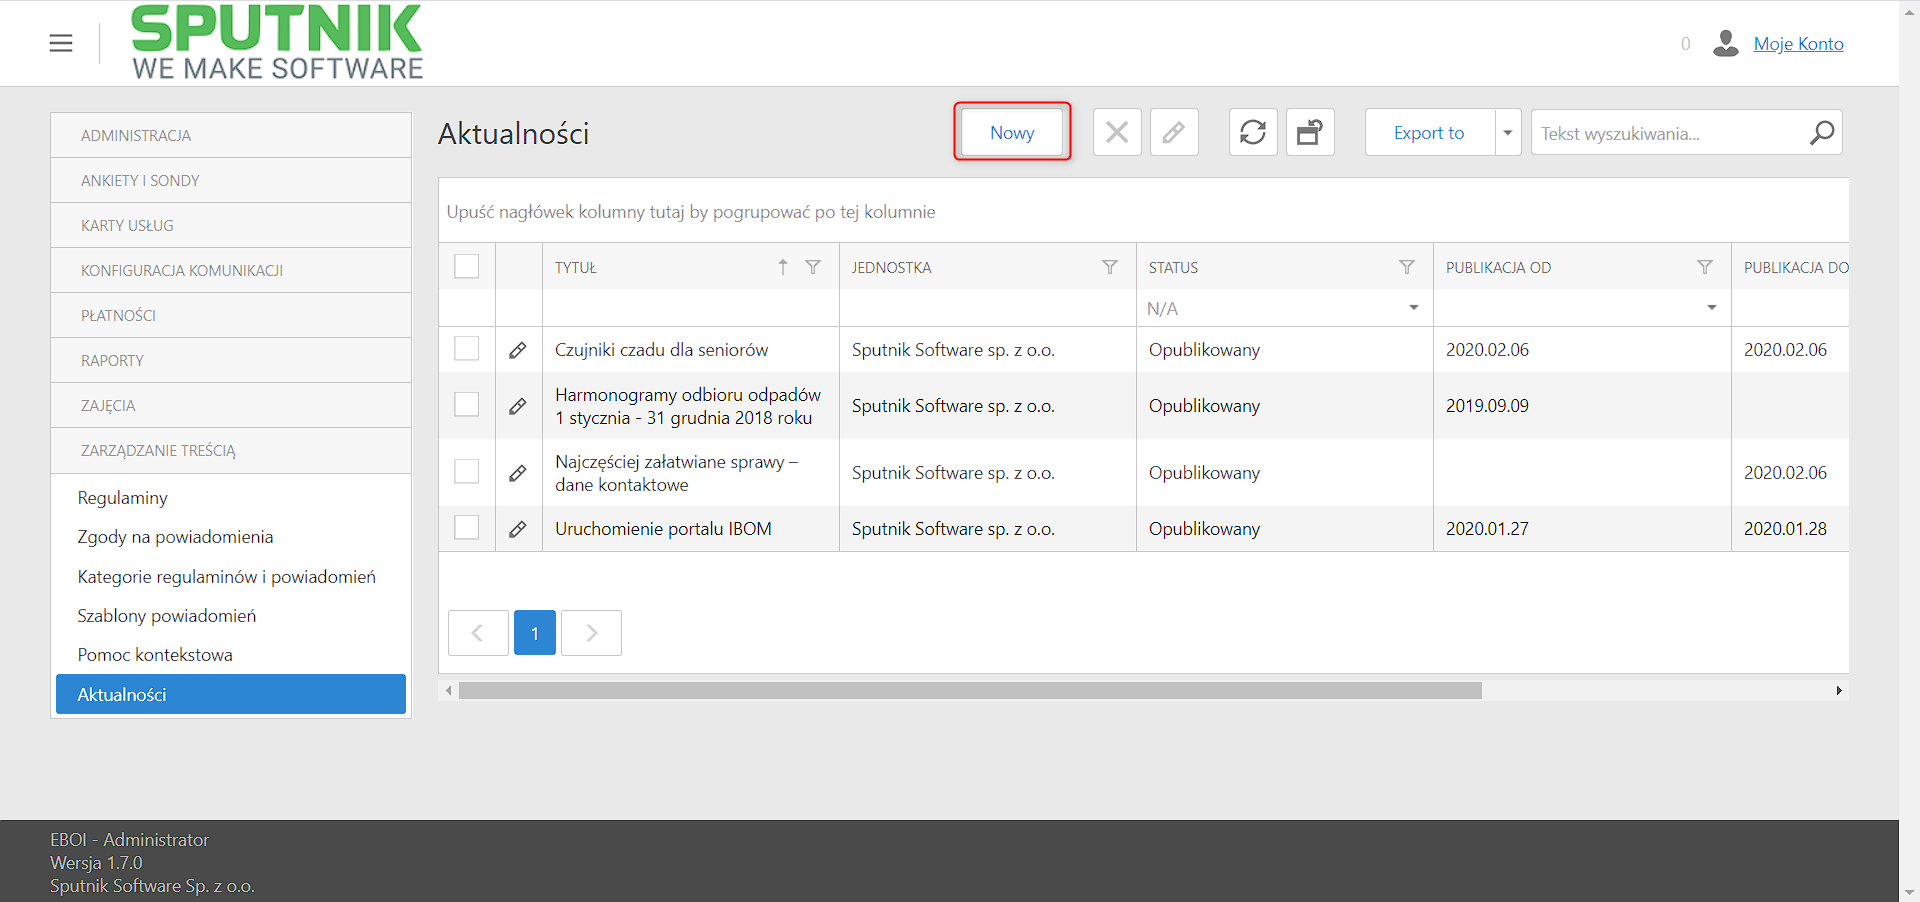Screen dimensions: 1920x902
Task: Open the Regulaminy menu item
Action: [x=123, y=498]
